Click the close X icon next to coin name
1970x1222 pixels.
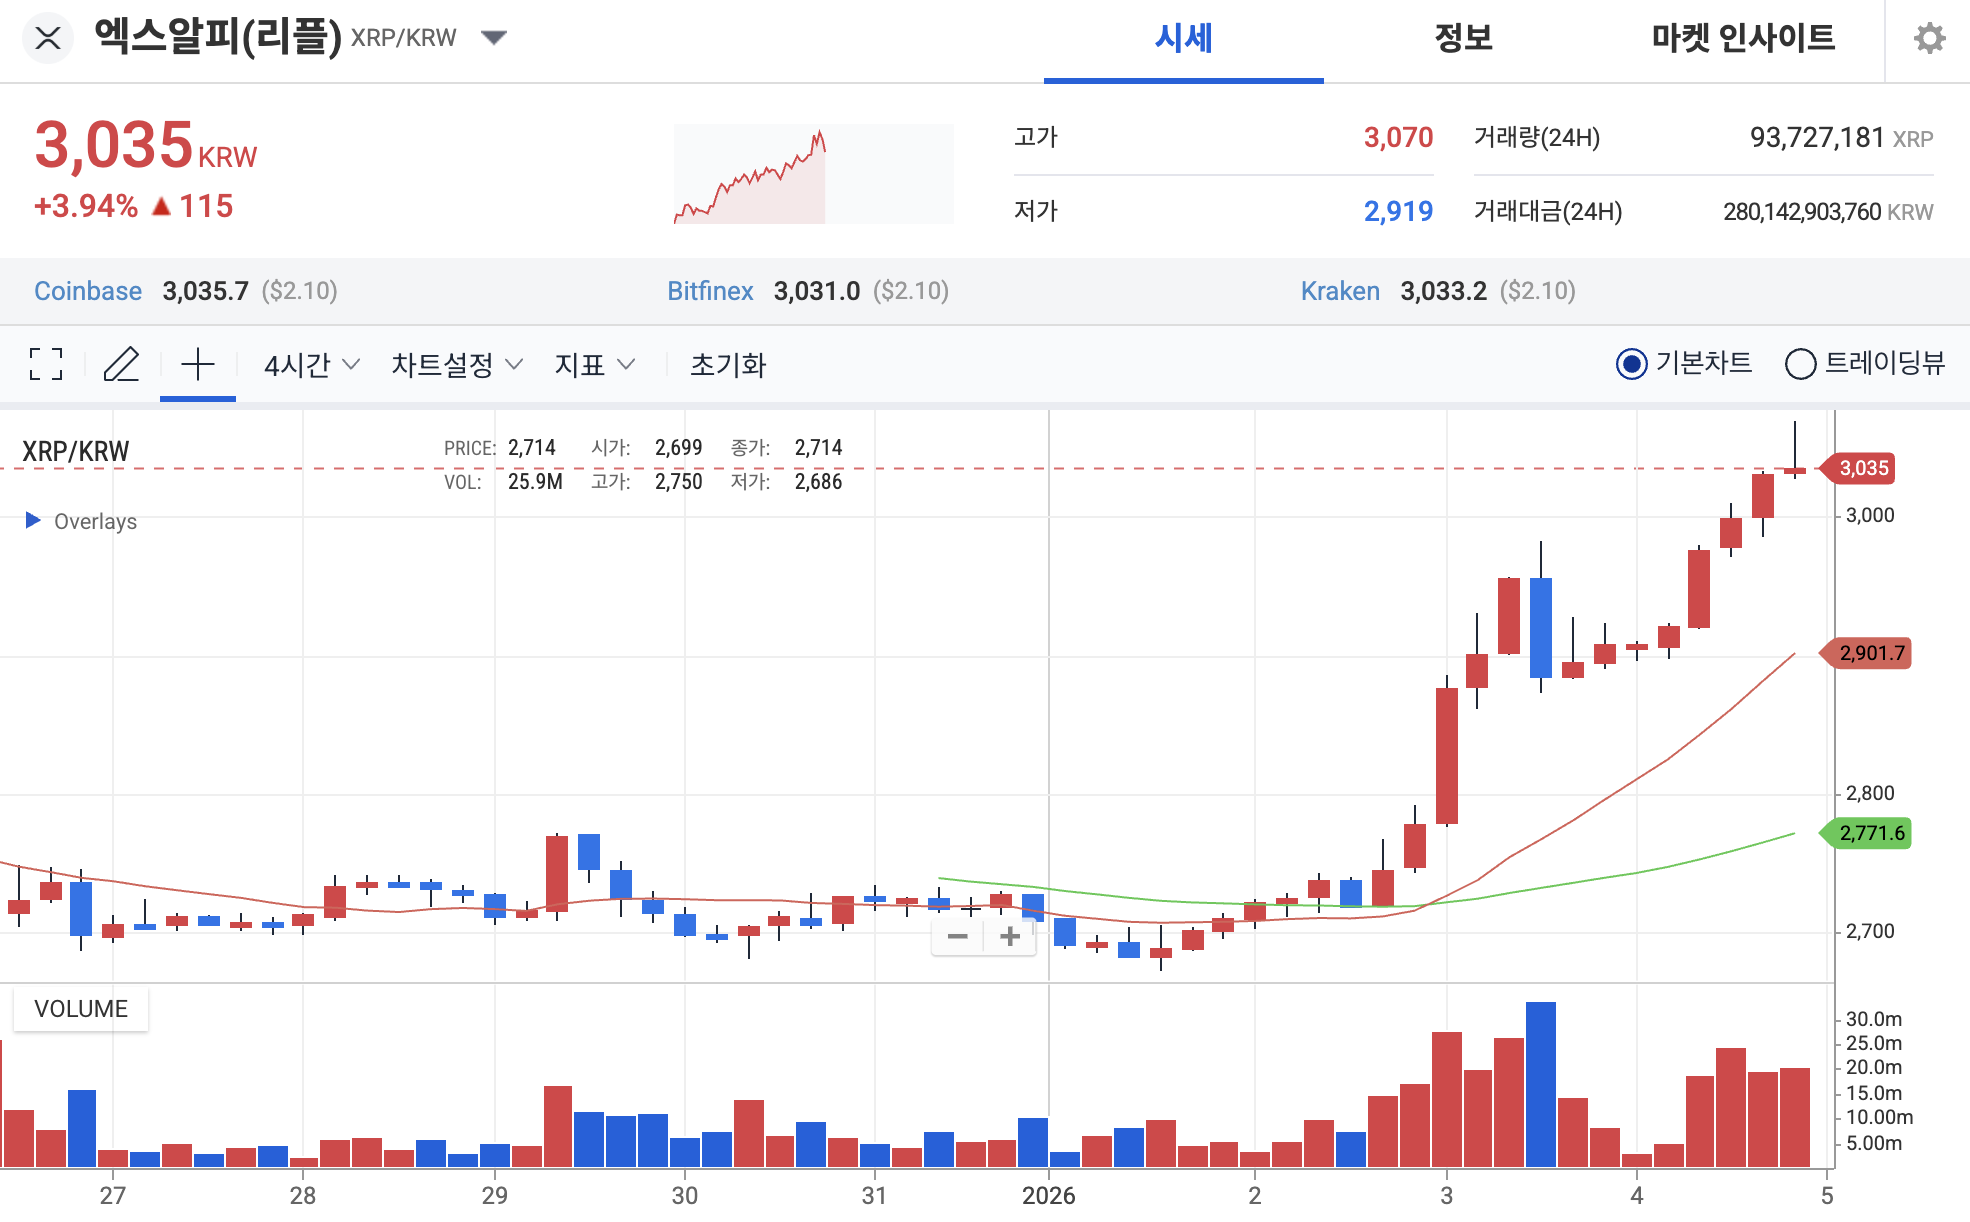46,39
